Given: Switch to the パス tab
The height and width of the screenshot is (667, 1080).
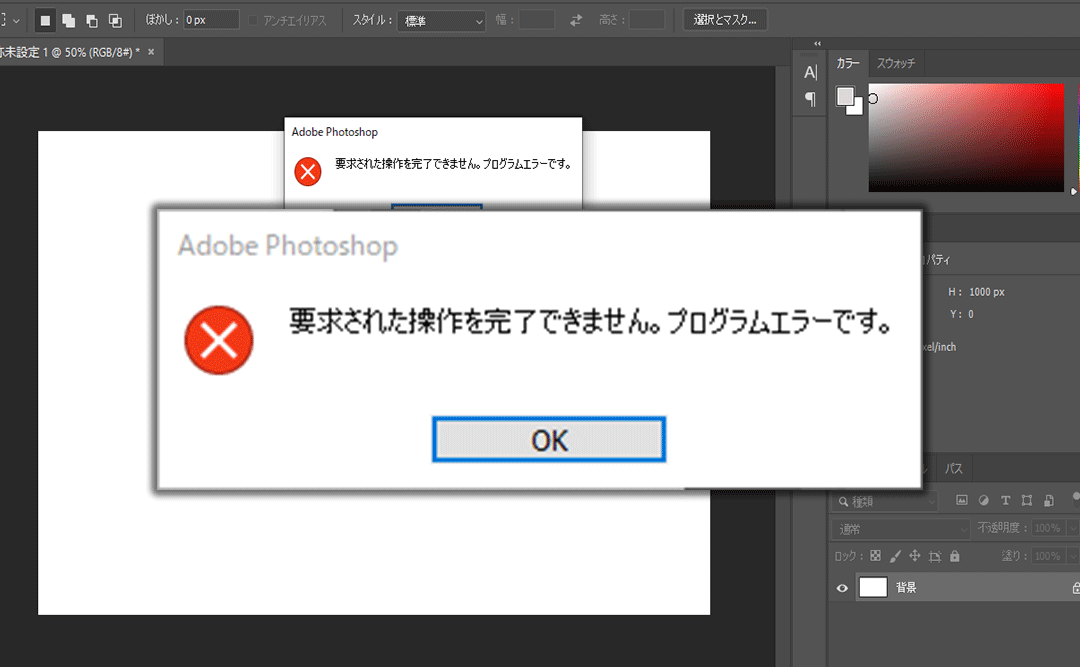Looking at the screenshot, I should 954,468.
